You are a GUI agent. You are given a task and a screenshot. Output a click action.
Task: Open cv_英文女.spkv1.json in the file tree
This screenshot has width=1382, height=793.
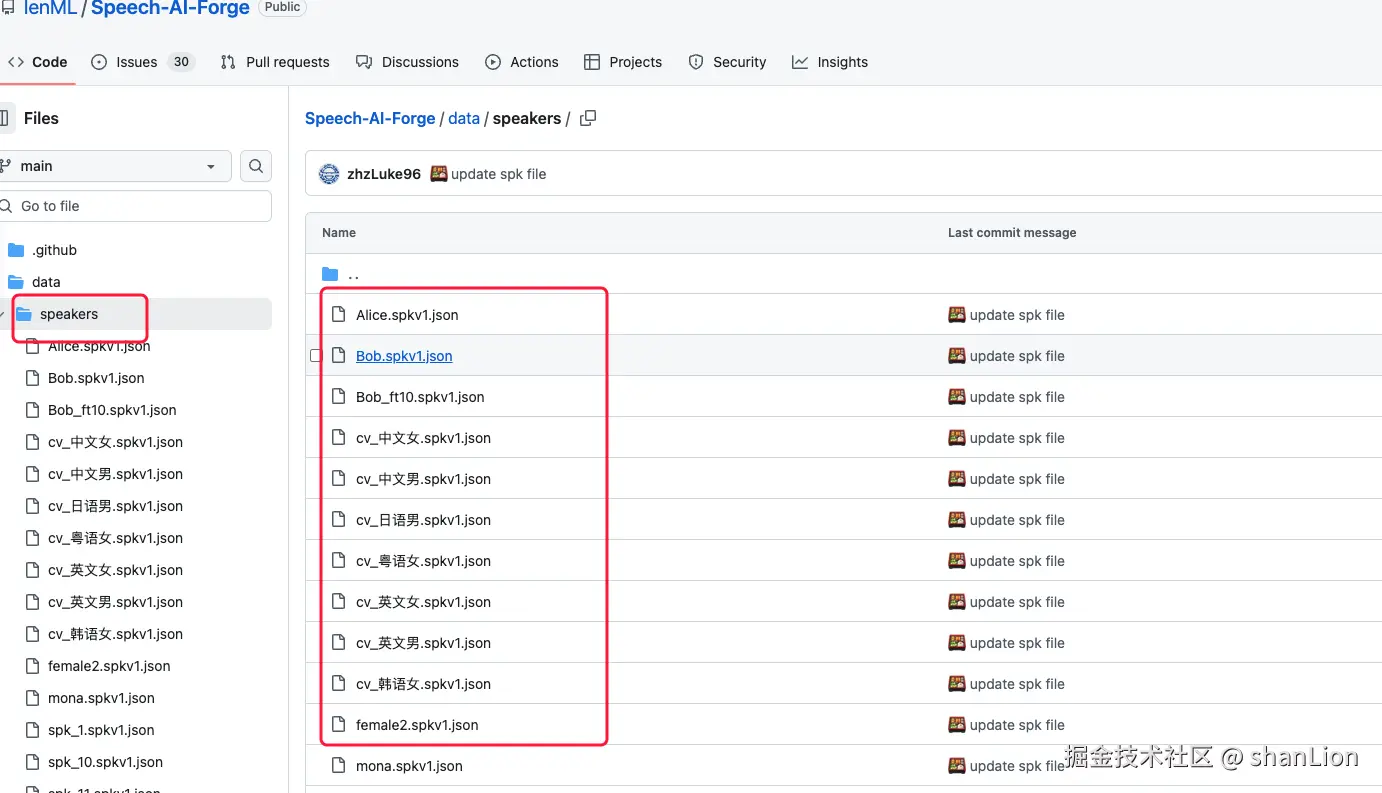click(x=115, y=570)
